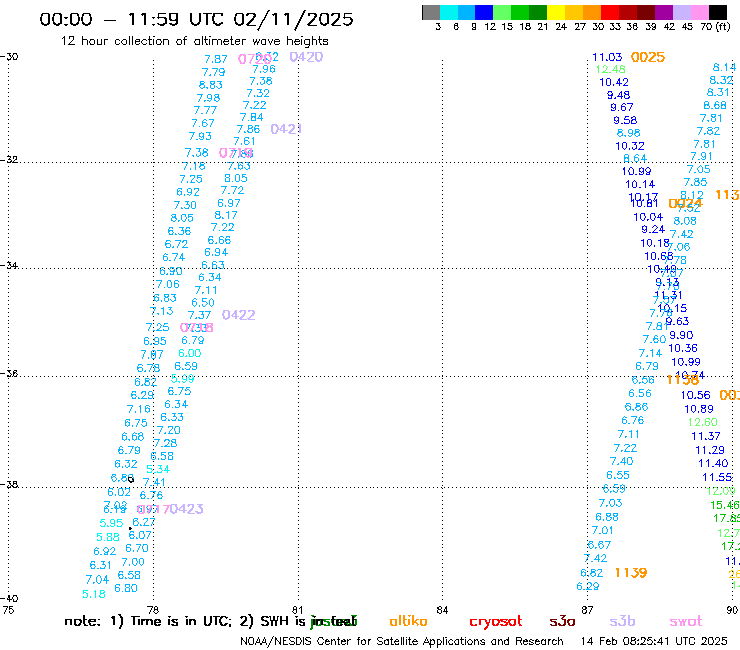Select the '7.04' wave height value
This screenshot has height=650, width=740.
coord(97,580)
